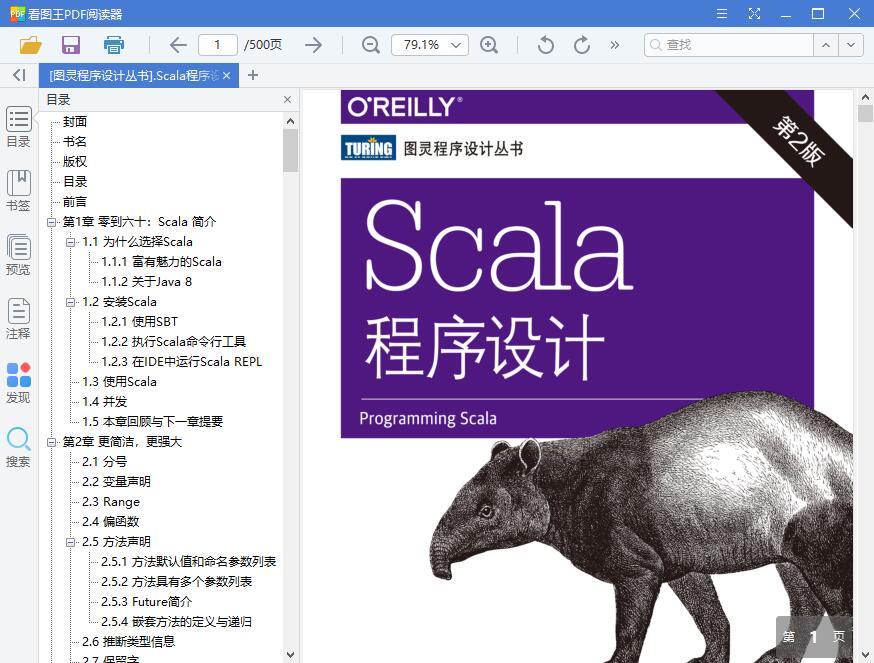Close the Scala document tab
Screen dimensions: 874x663
(x=226, y=75)
